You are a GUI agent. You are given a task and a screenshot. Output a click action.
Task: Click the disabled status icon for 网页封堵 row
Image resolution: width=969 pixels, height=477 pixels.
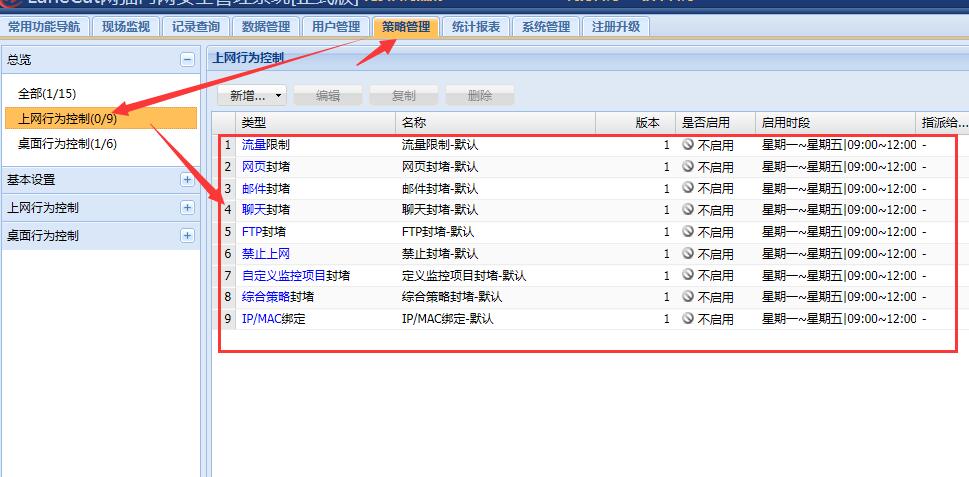[x=687, y=167]
